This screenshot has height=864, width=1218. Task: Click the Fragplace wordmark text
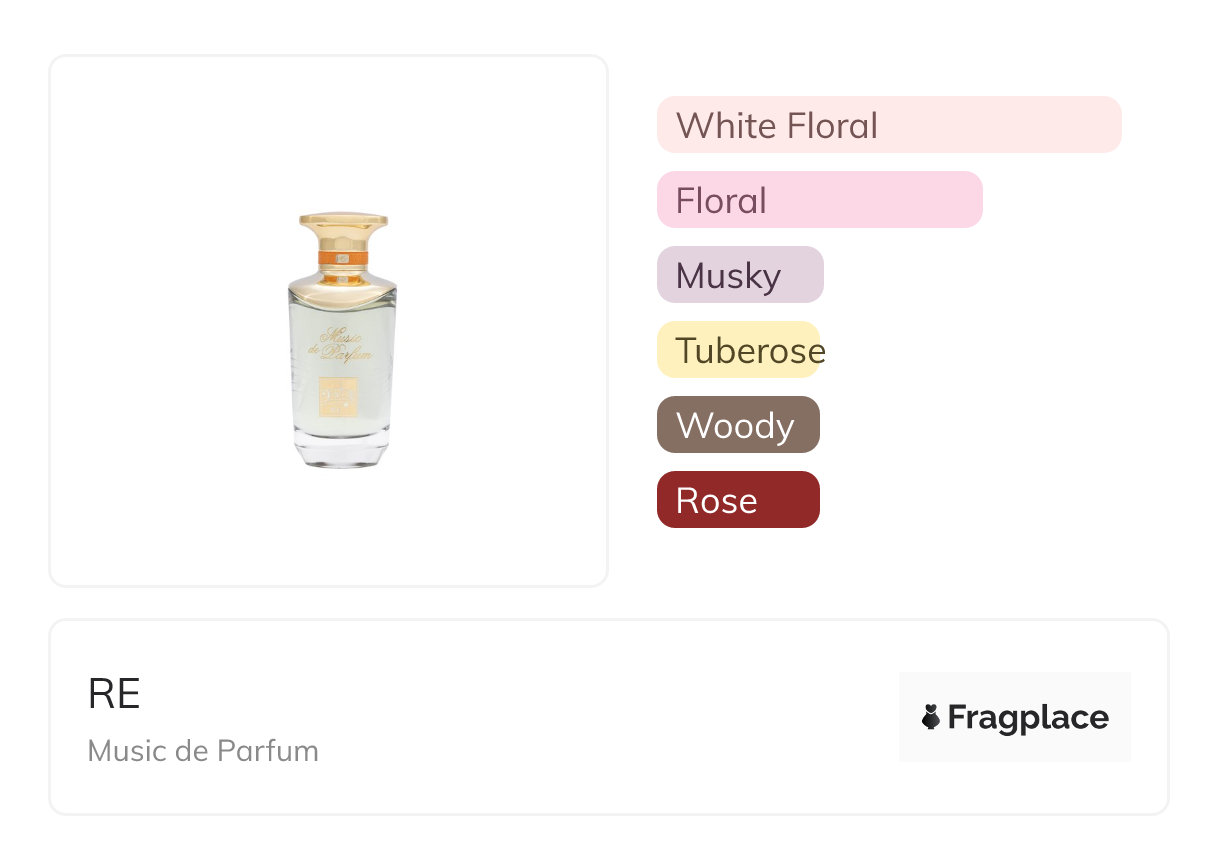click(1028, 717)
